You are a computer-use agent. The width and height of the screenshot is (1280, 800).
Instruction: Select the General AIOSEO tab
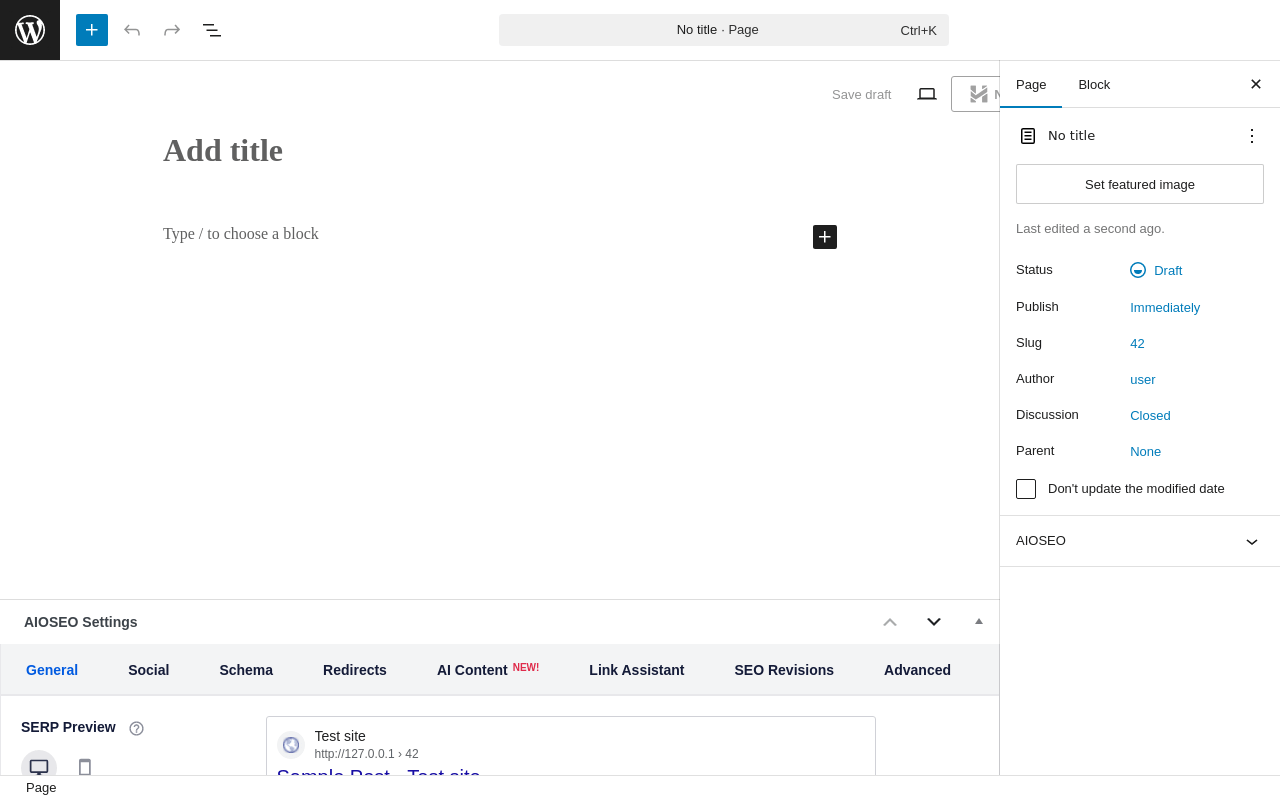pos(52,670)
